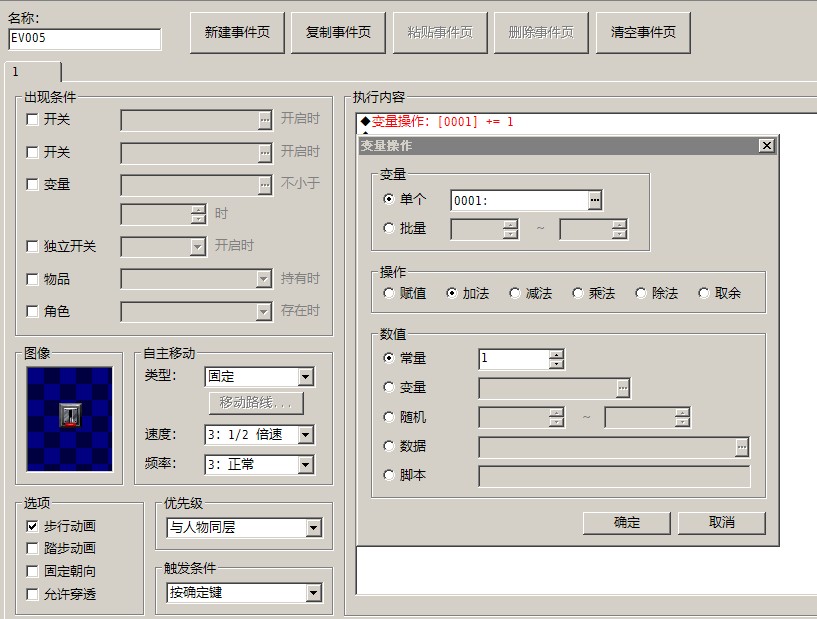Viewport: 817px width, 619px height.
Task: Enable the 独立开关 condition checkbox
Action: tap(32, 246)
